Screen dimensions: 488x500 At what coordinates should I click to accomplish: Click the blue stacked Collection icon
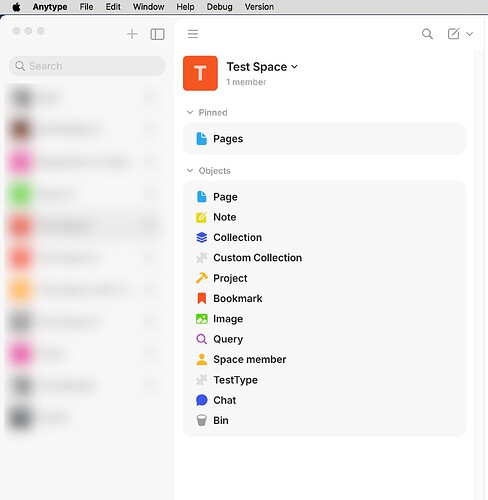[201, 237]
